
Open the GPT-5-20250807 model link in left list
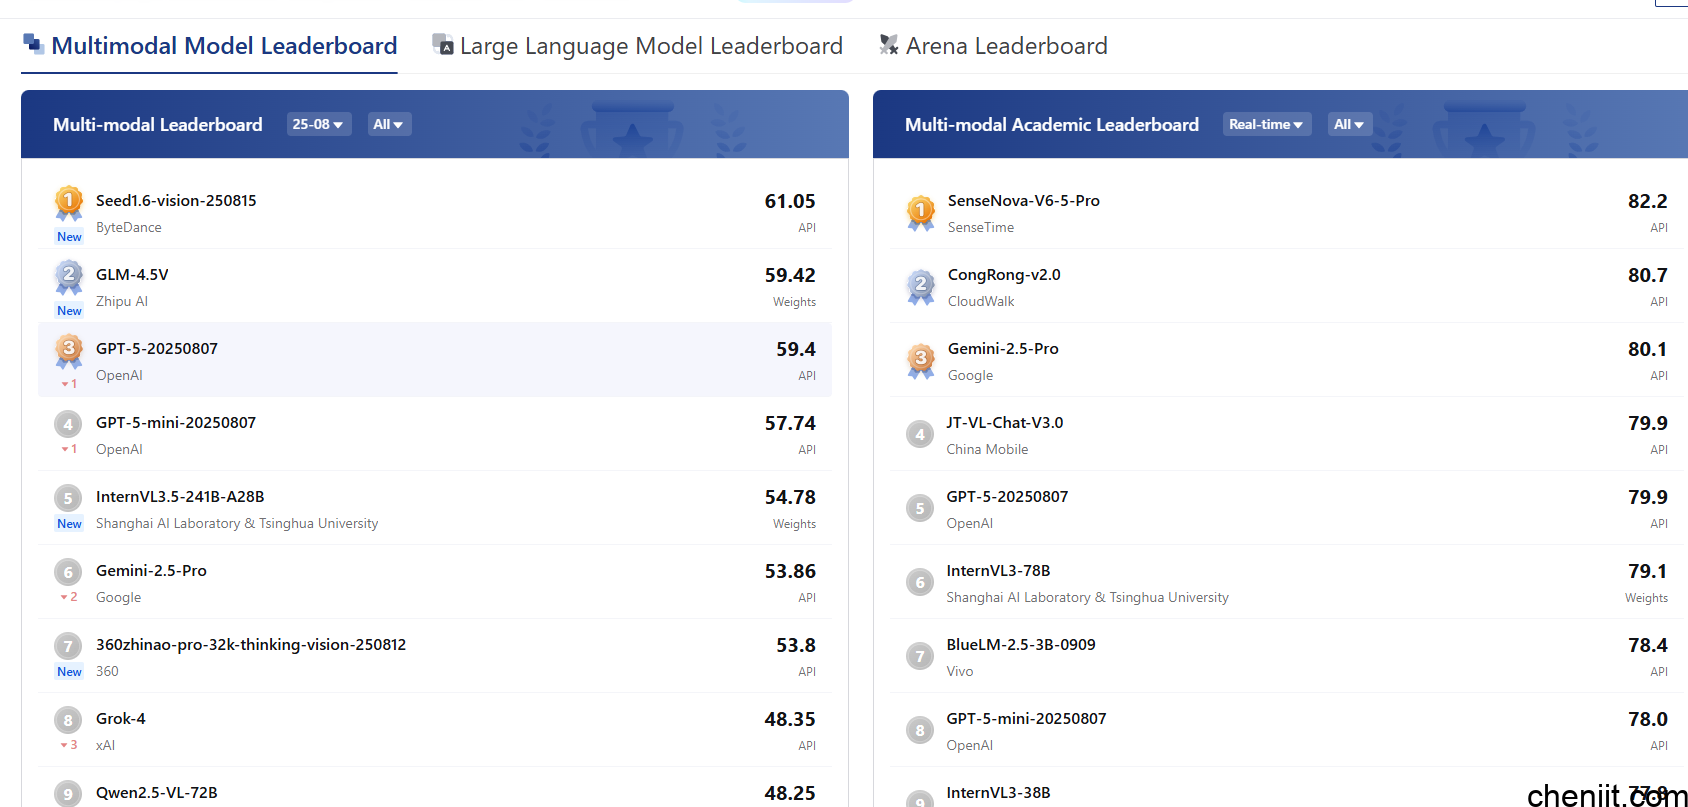point(157,349)
